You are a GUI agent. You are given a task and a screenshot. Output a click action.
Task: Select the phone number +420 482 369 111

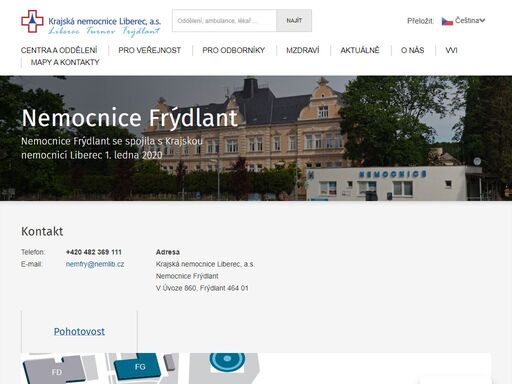(x=94, y=252)
